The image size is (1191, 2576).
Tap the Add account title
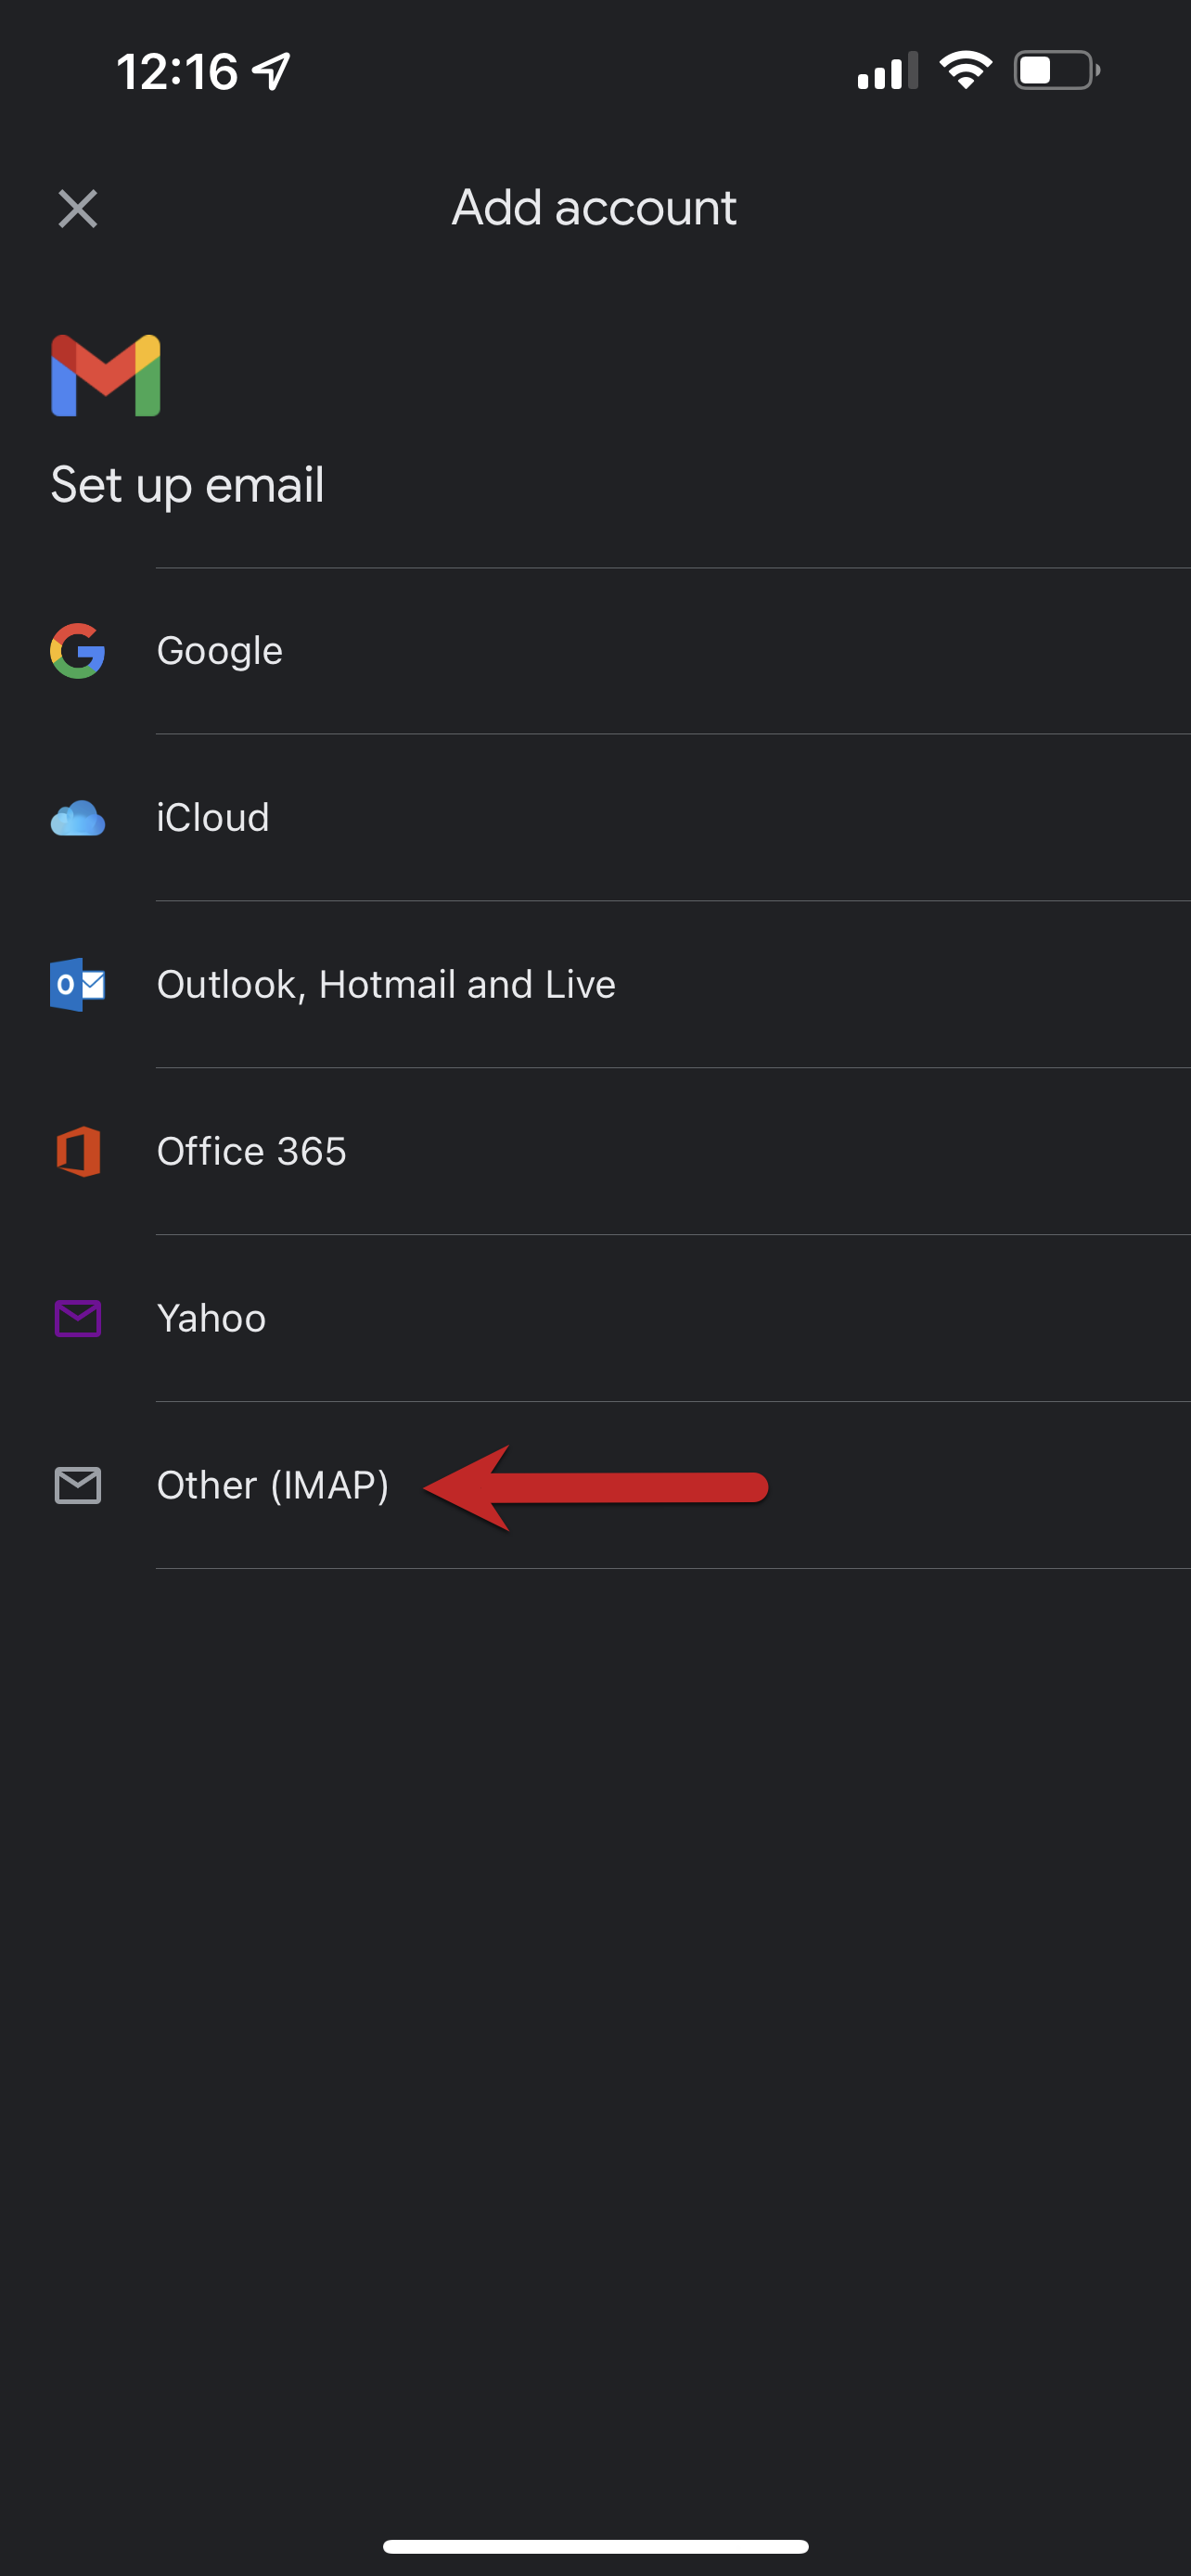coord(594,208)
